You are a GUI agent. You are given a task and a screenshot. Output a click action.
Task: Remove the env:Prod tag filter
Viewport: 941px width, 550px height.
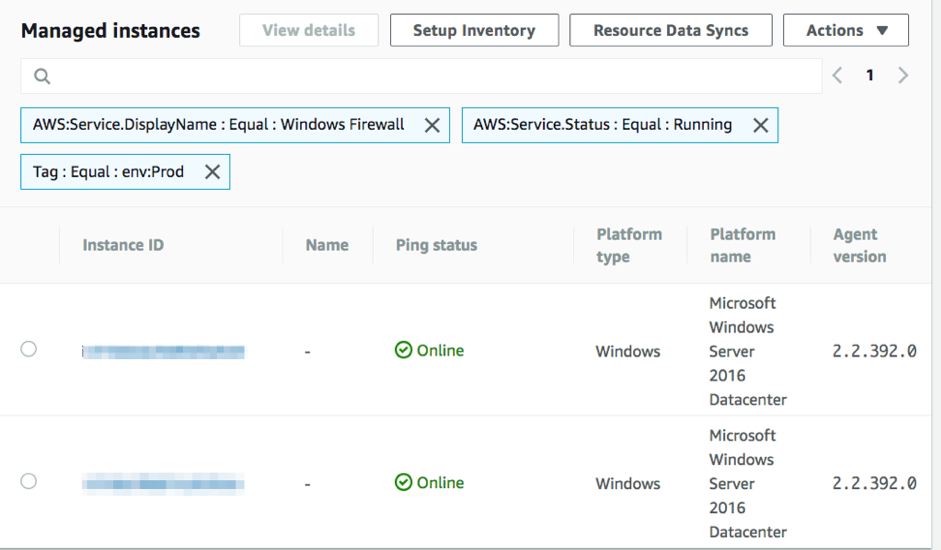(212, 172)
